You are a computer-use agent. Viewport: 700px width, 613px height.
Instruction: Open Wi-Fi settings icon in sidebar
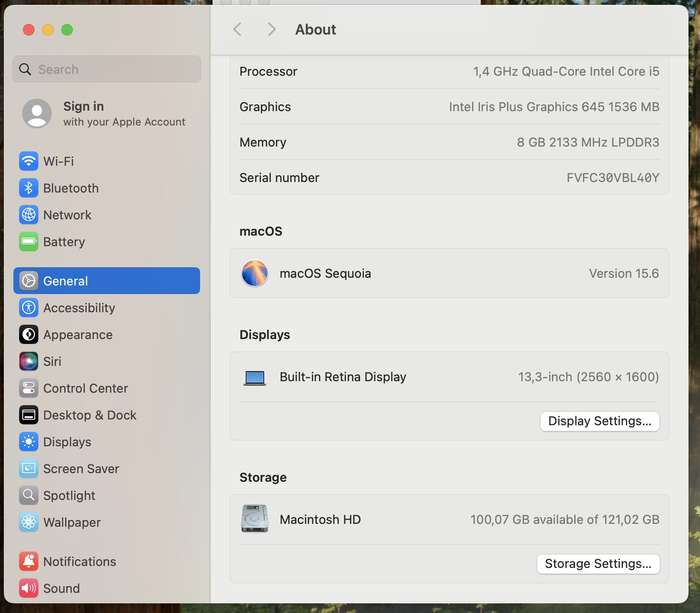(29, 161)
